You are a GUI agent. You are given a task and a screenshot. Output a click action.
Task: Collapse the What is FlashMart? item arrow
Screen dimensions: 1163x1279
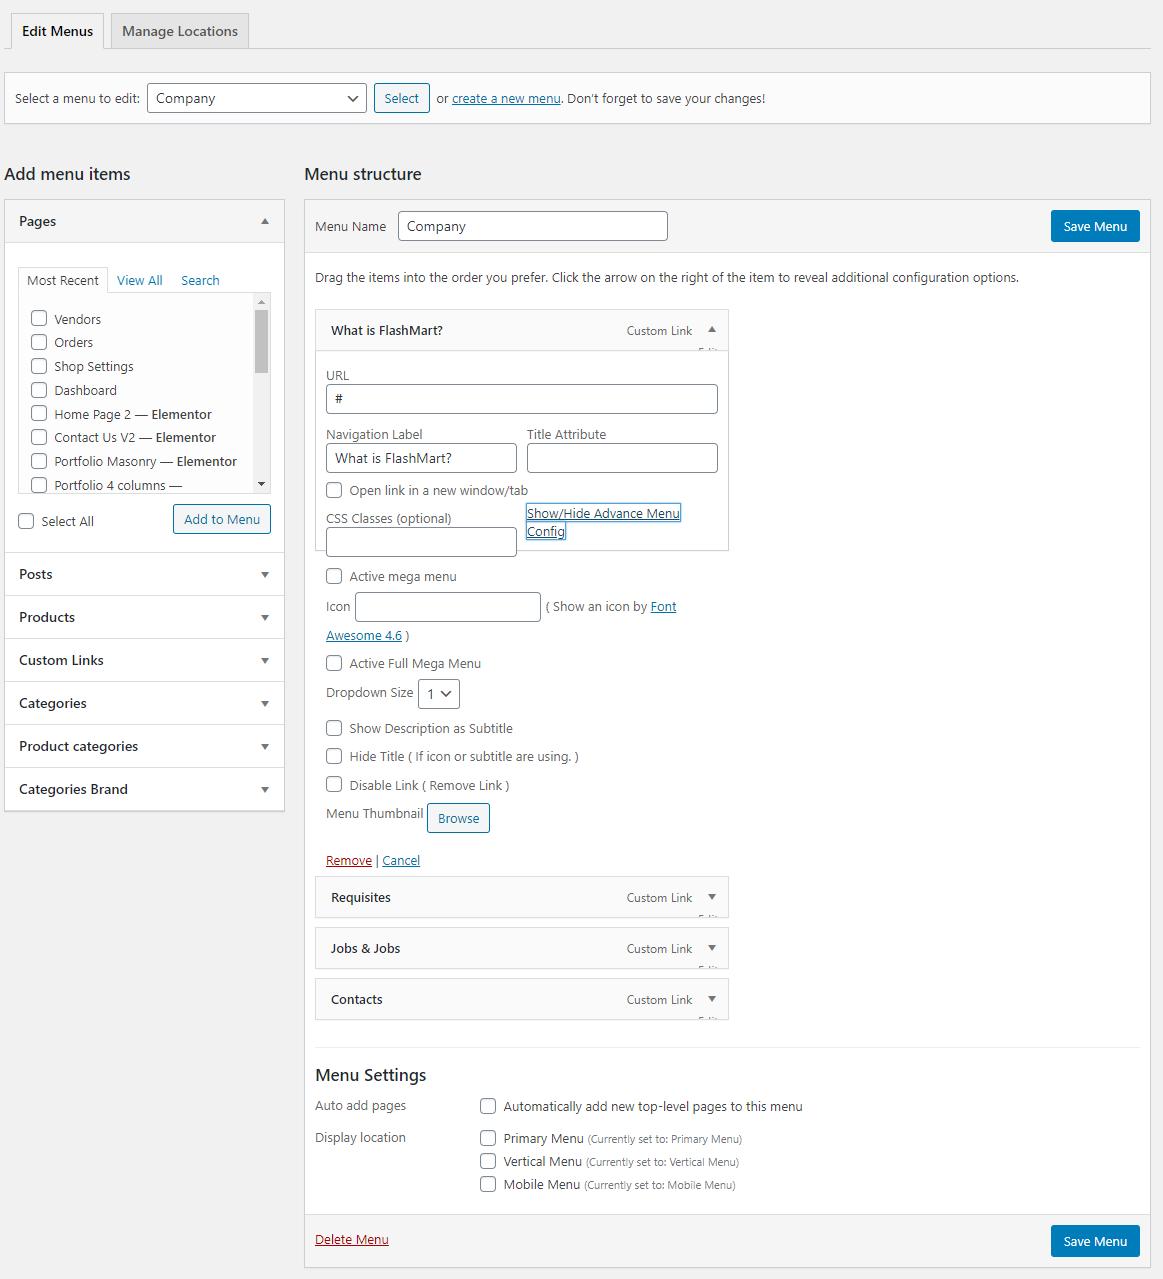pos(712,329)
